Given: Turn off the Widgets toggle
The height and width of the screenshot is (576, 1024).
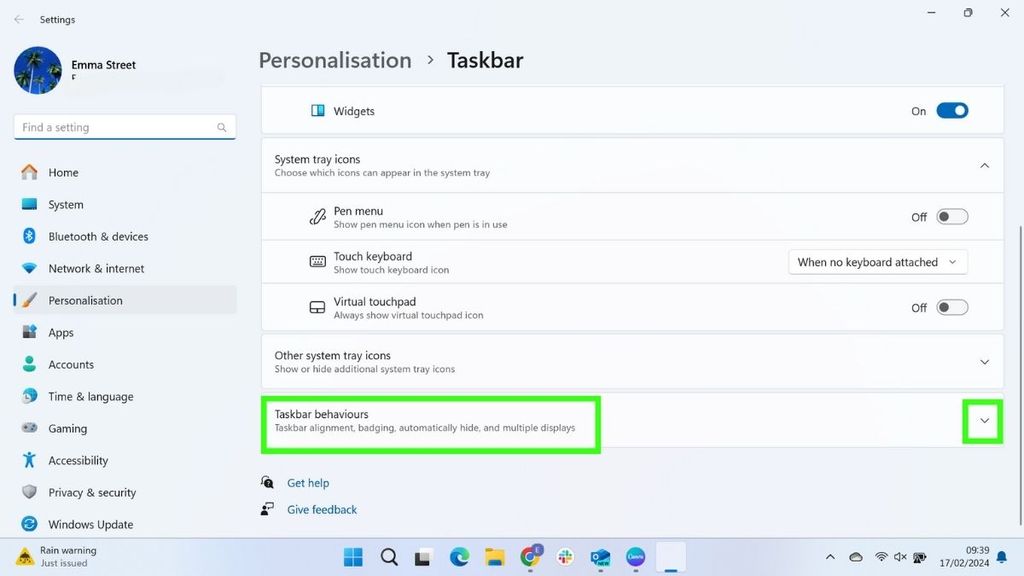Looking at the screenshot, I should click(951, 110).
